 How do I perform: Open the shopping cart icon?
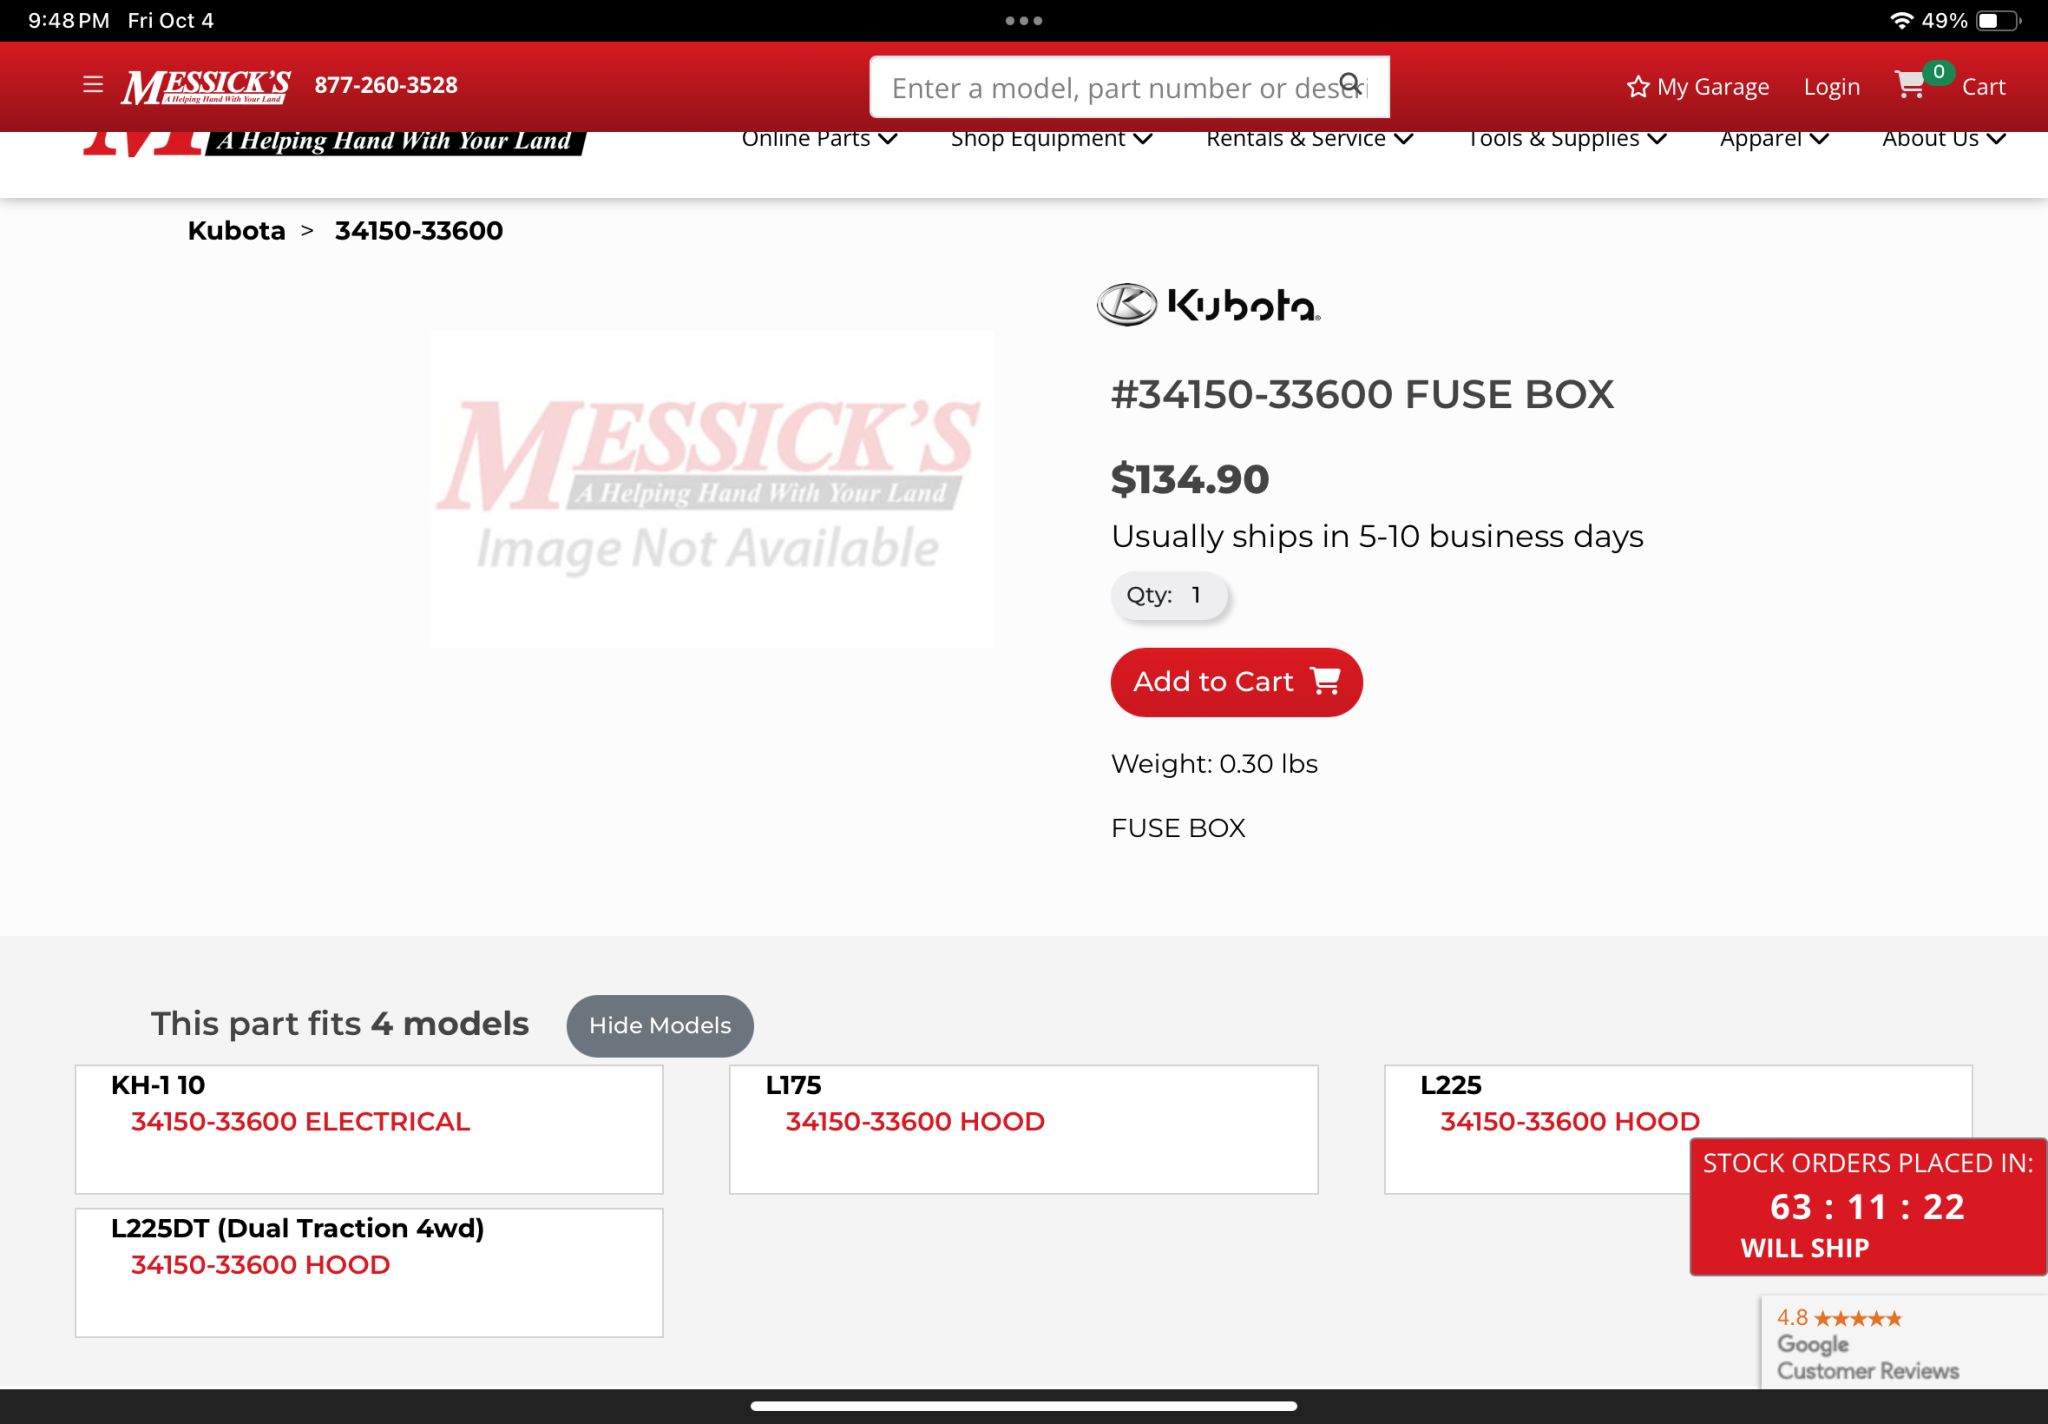tap(1910, 85)
